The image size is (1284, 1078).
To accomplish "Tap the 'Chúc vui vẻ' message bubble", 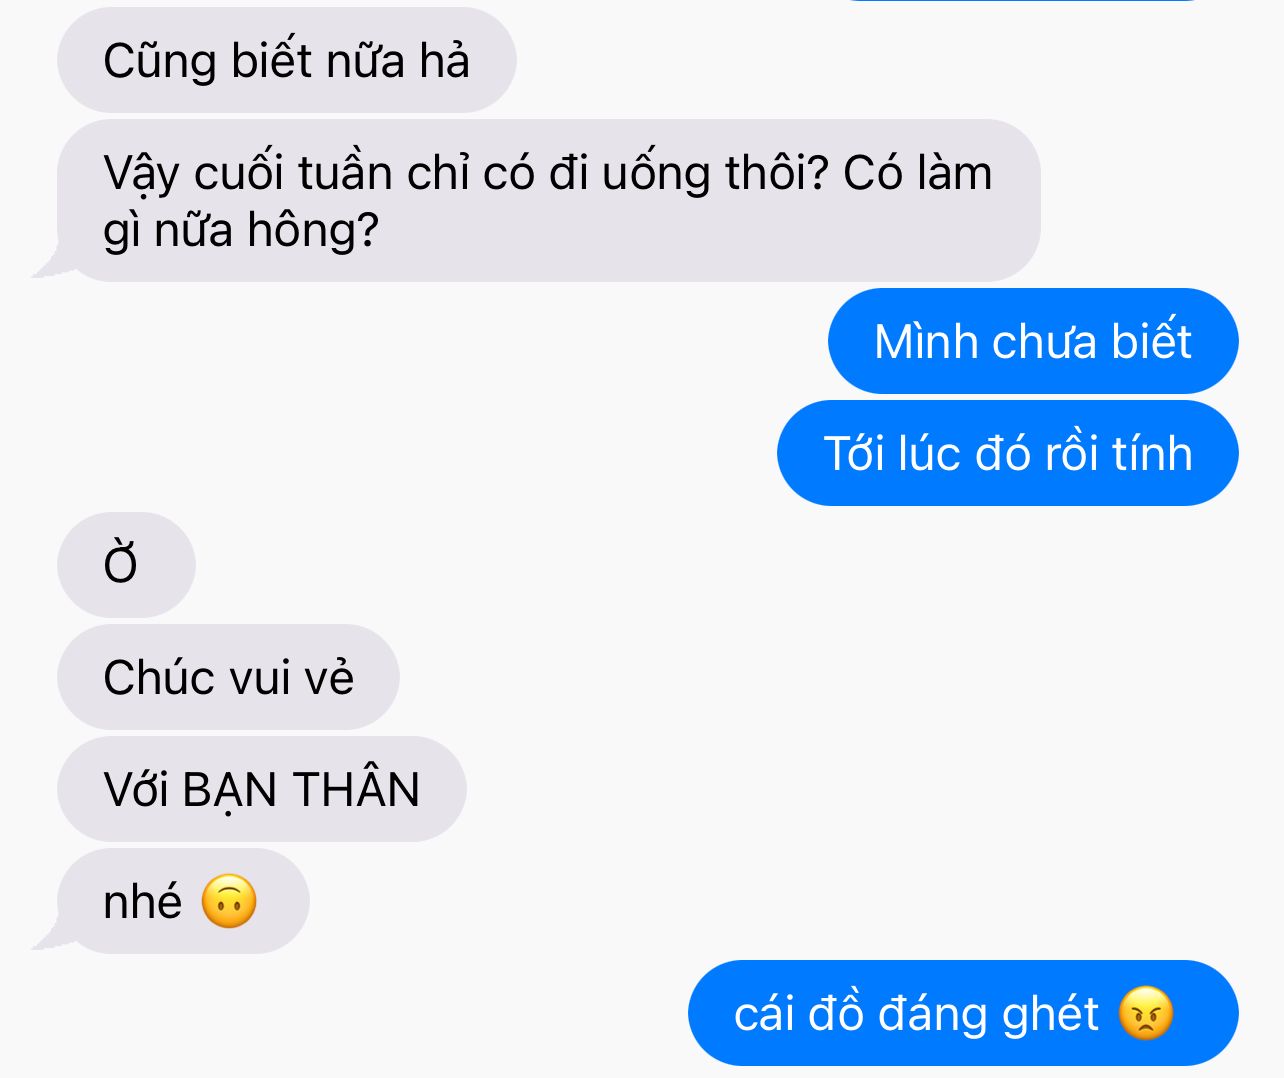I will [x=228, y=677].
